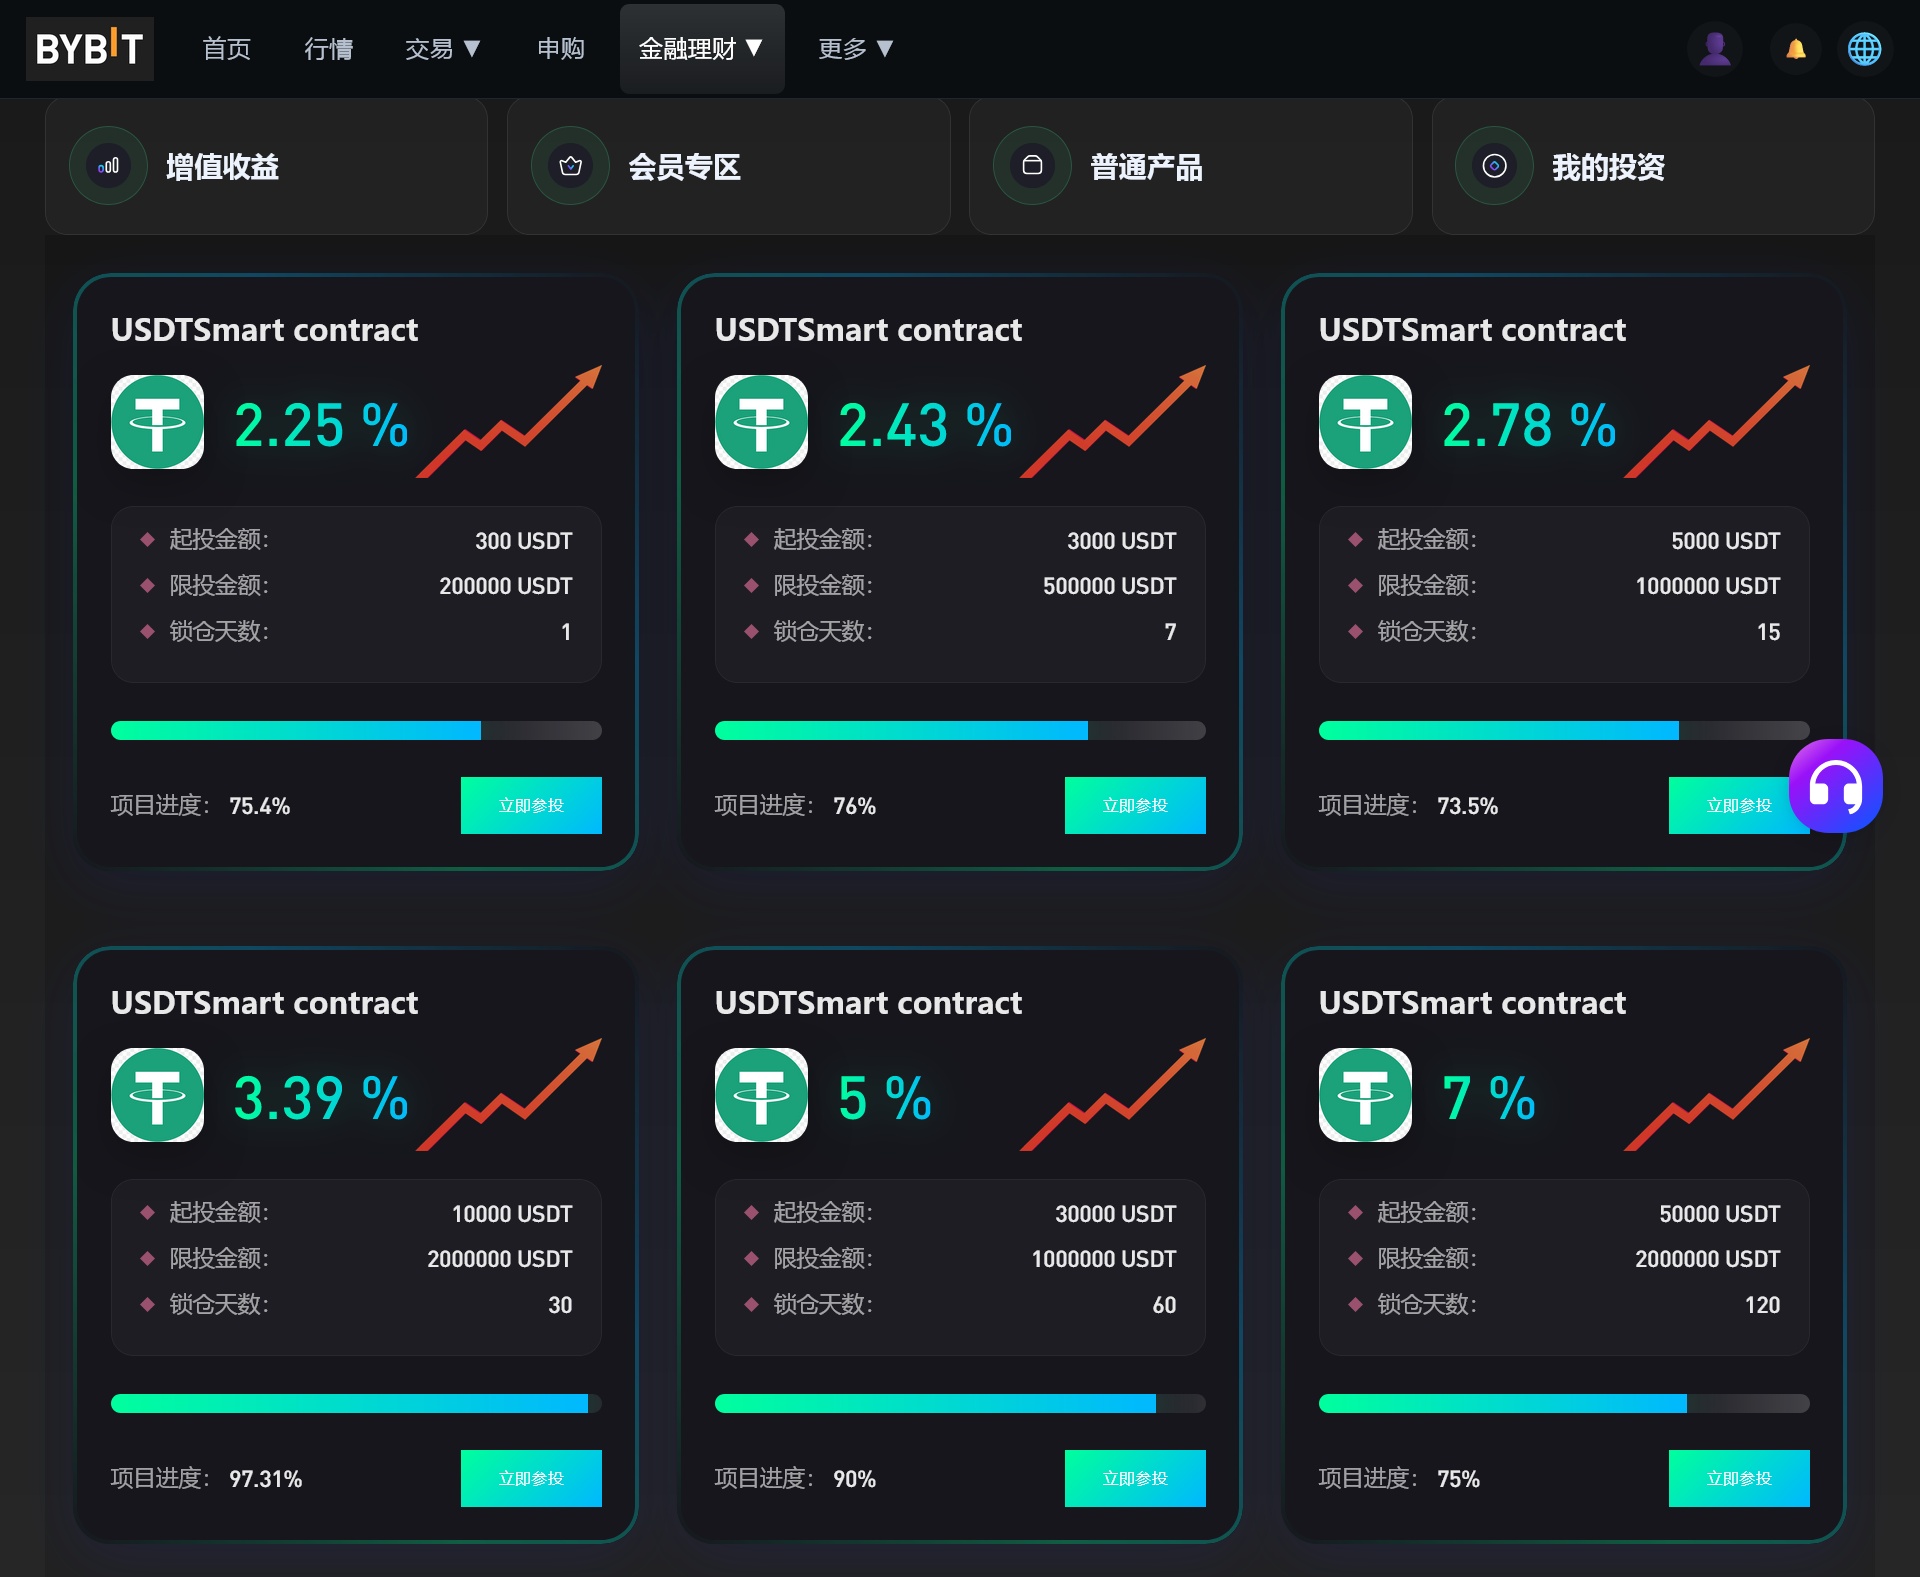Click the rising arrow chart on 2.43% card
Image resolution: width=1920 pixels, height=1577 pixels.
(1113, 421)
